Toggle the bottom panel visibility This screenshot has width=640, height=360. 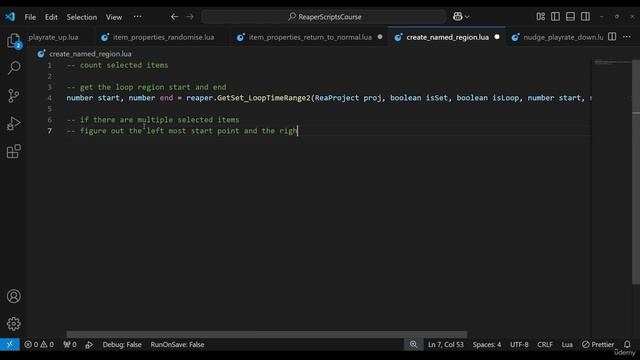[570, 16]
